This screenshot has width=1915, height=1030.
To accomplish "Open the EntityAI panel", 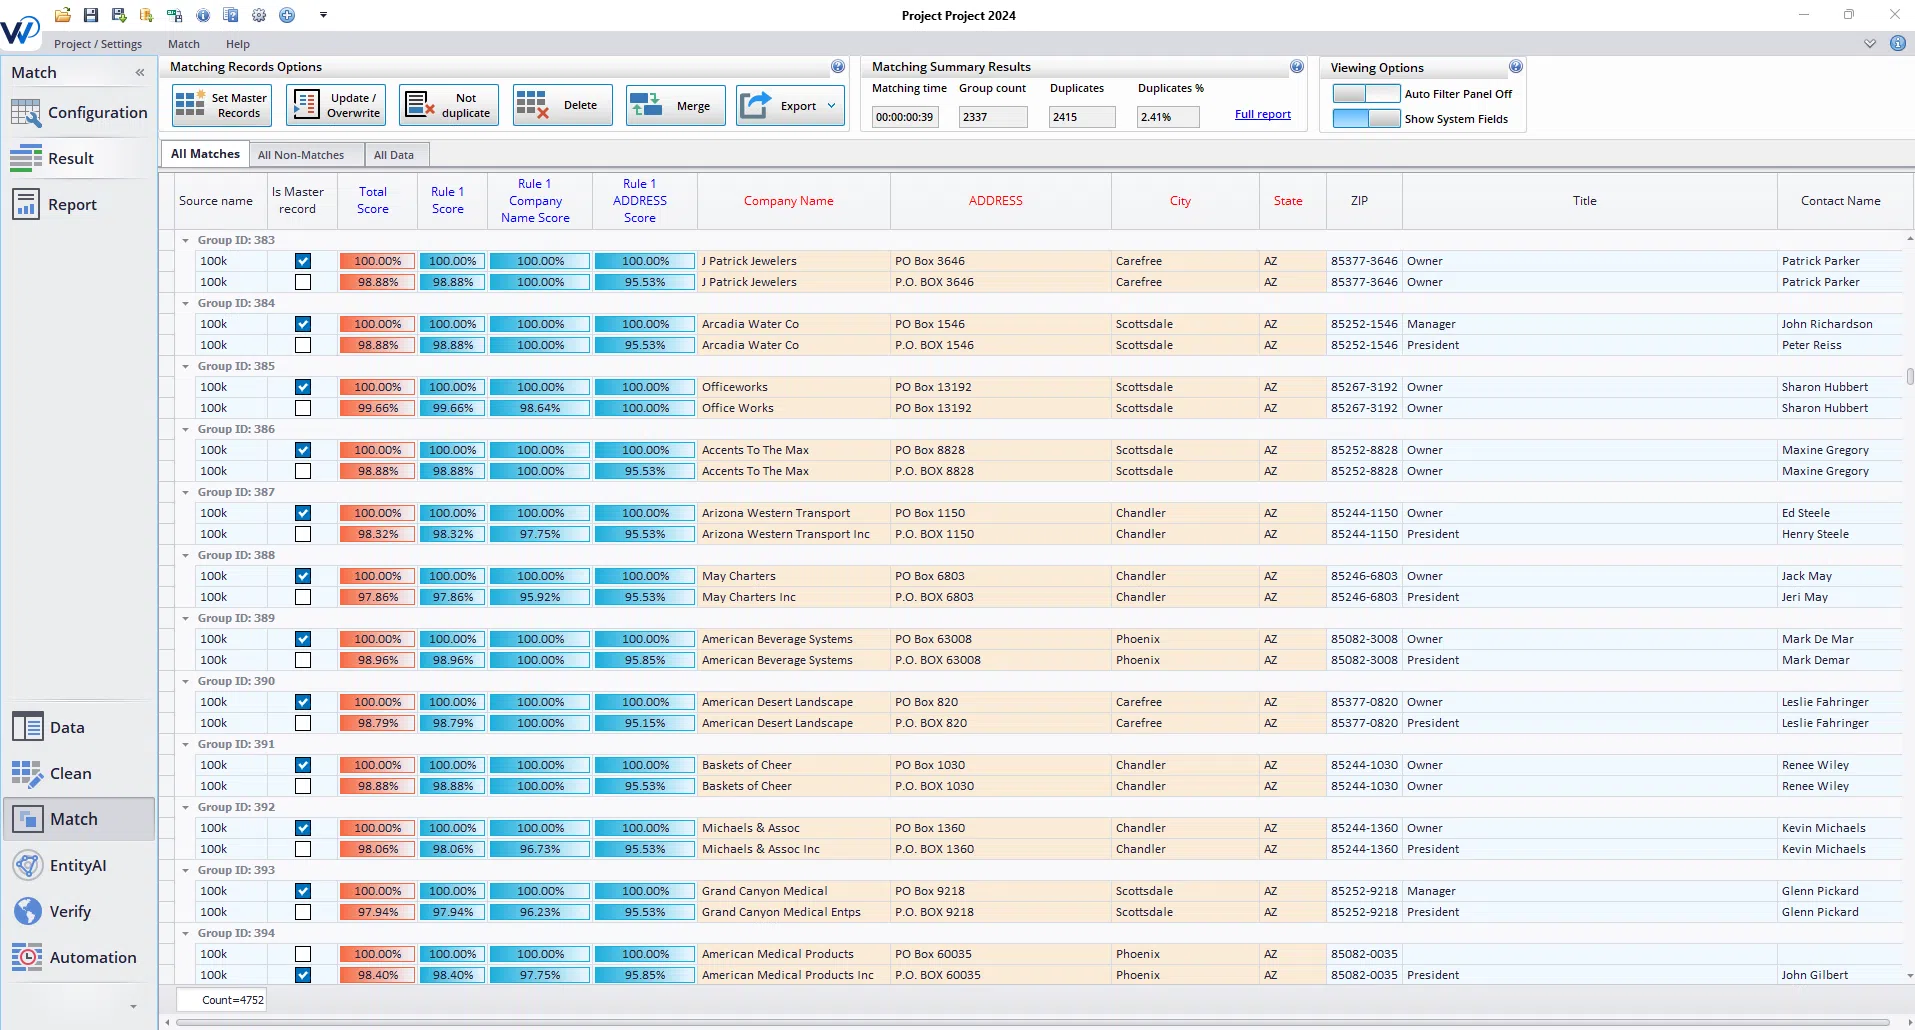I will tap(77, 865).
